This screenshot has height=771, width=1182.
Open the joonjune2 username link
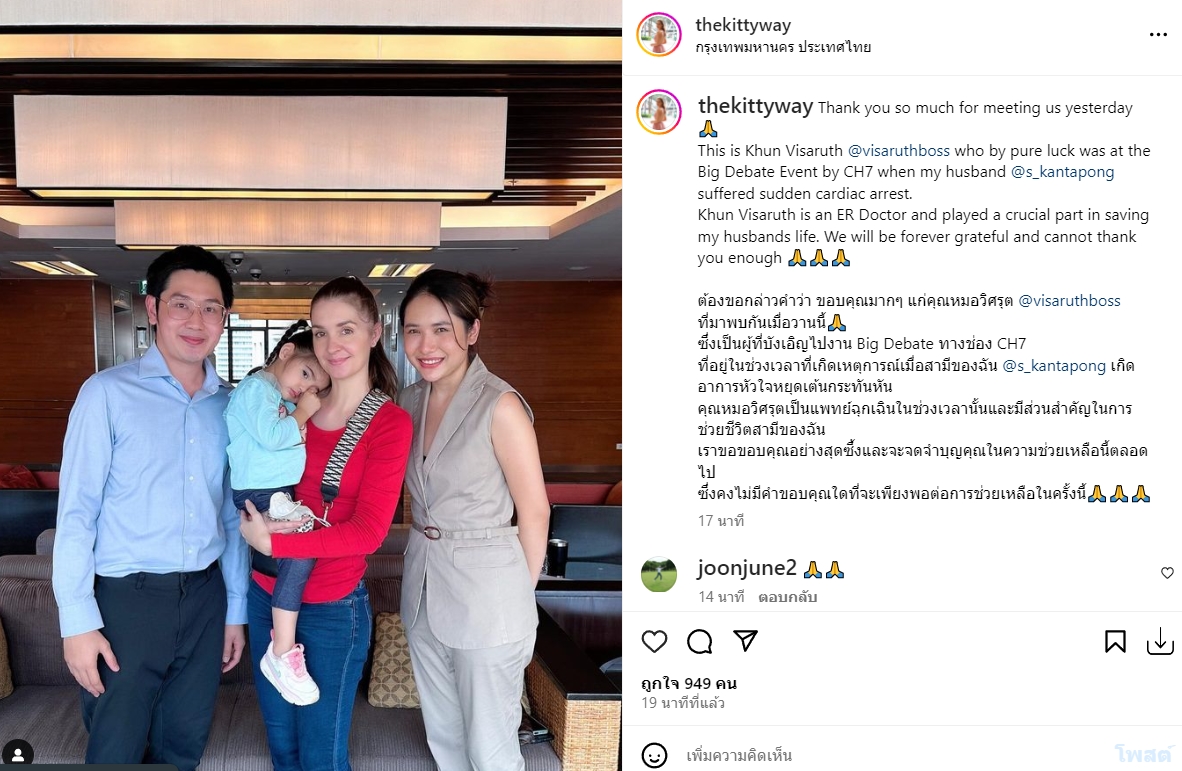pos(747,568)
